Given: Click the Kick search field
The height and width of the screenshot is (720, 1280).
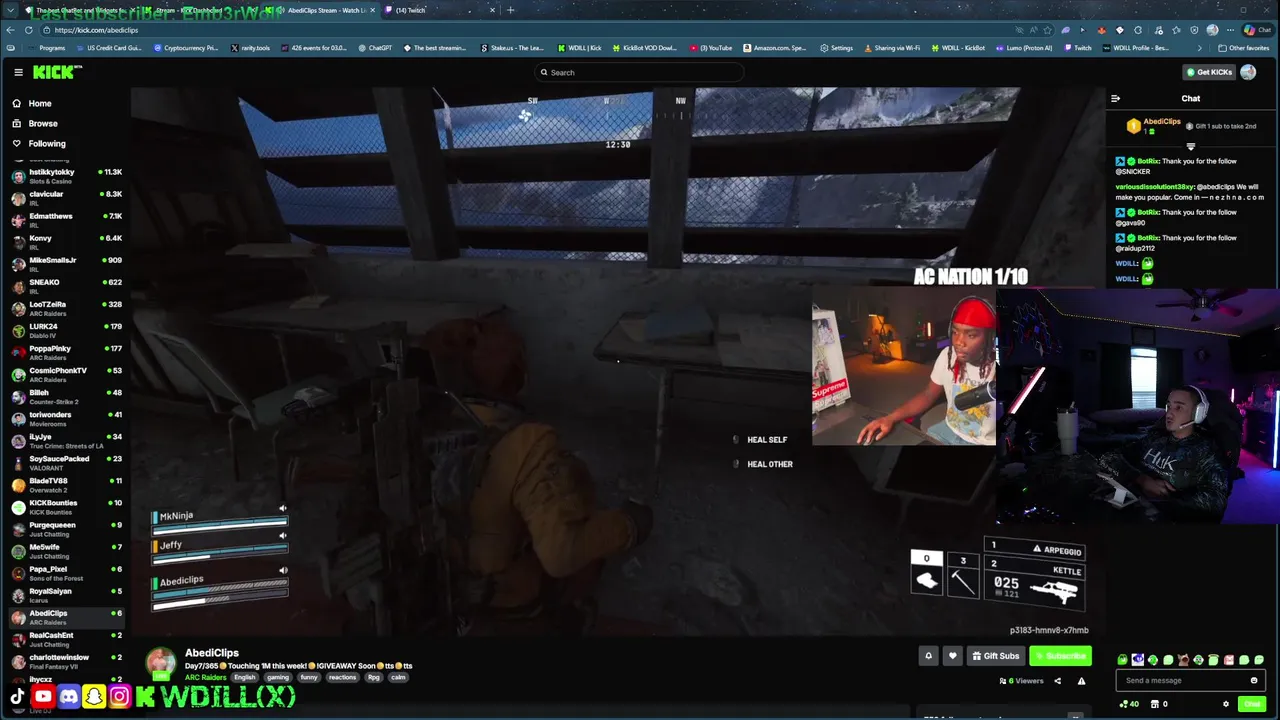Looking at the screenshot, I should 640,72.
